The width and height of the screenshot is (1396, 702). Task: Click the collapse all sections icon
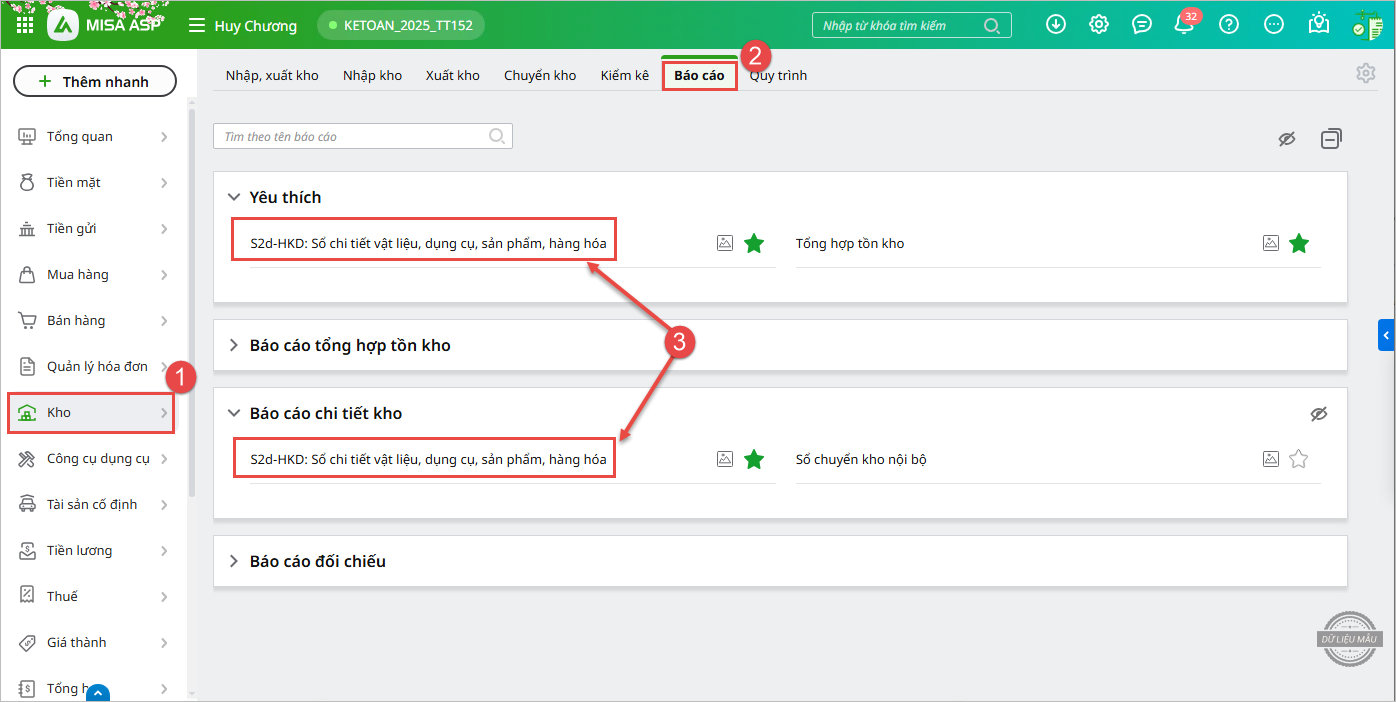1331,139
